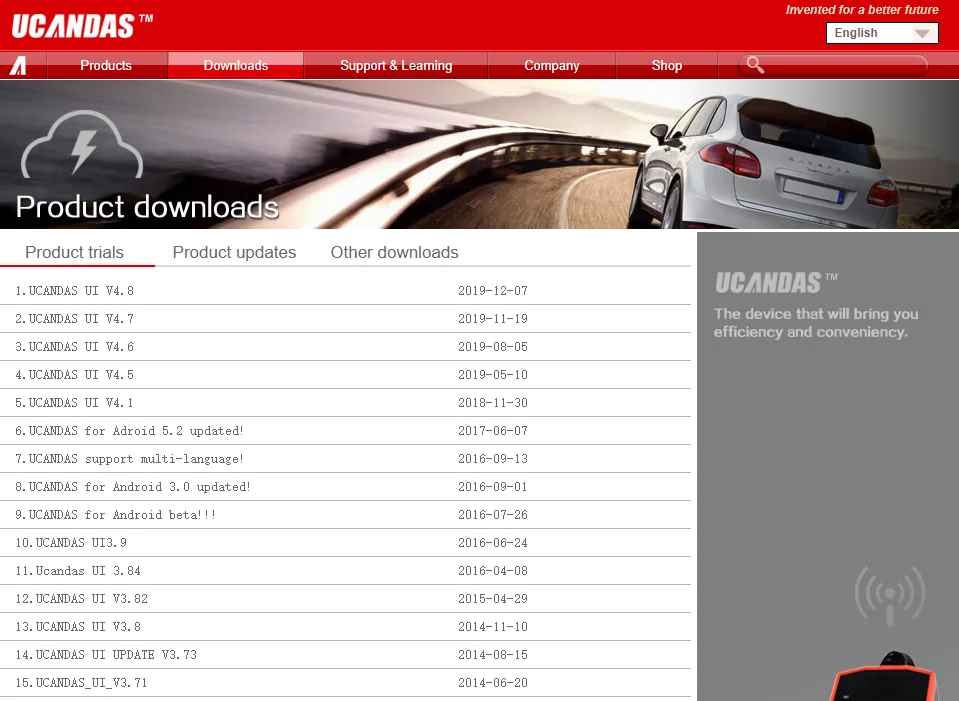
Task: Open the UCANDAS UI V4.7 download
Action: point(75,319)
